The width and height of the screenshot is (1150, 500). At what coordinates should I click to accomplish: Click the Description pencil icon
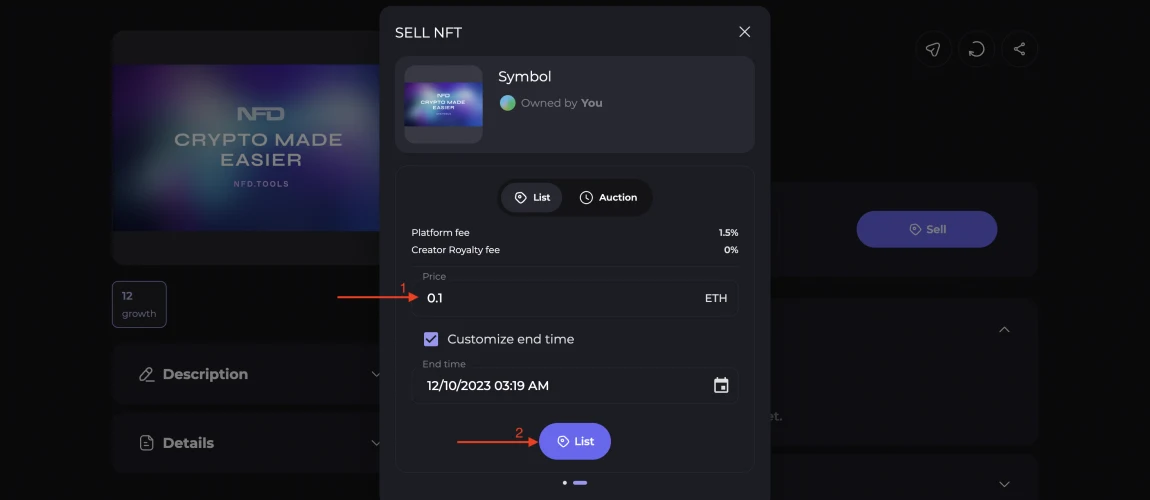point(147,374)
